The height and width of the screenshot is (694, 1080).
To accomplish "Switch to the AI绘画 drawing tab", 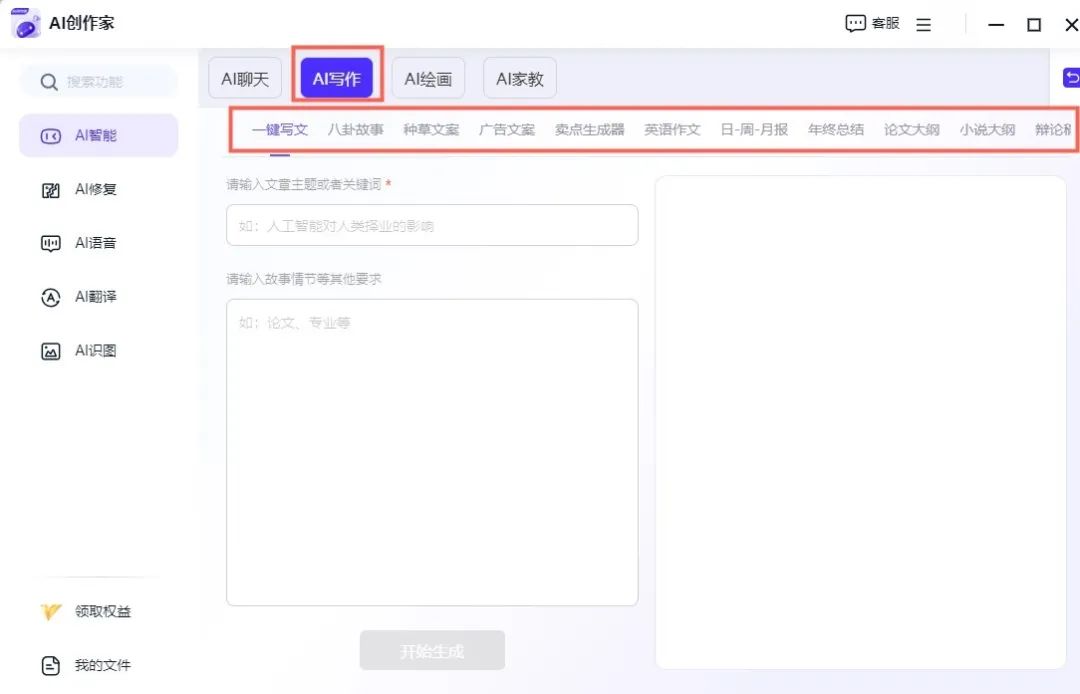I will coord(428,77).
